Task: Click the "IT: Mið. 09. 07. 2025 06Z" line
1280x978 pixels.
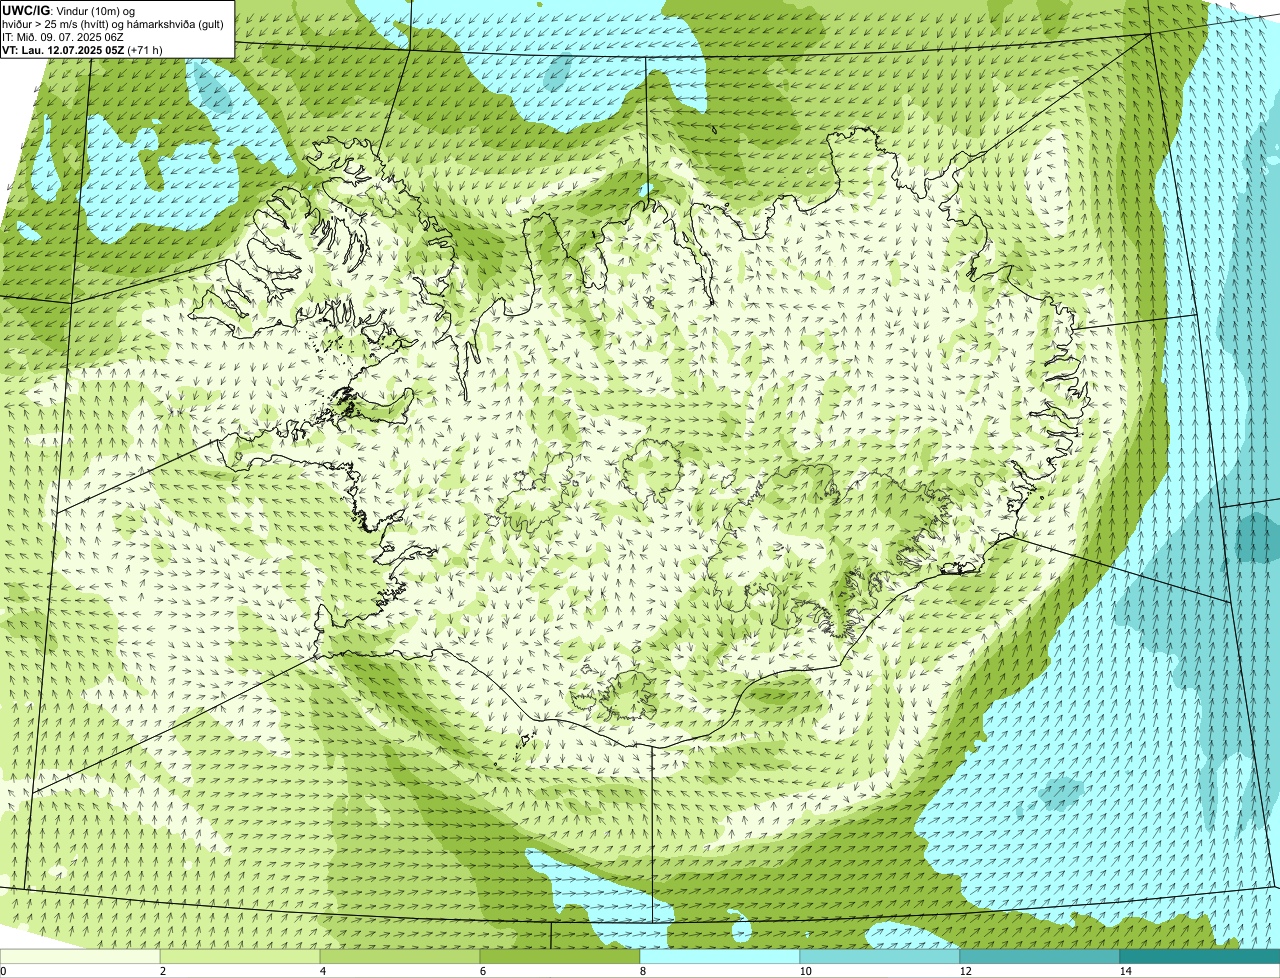Action: tap(63, 37)
